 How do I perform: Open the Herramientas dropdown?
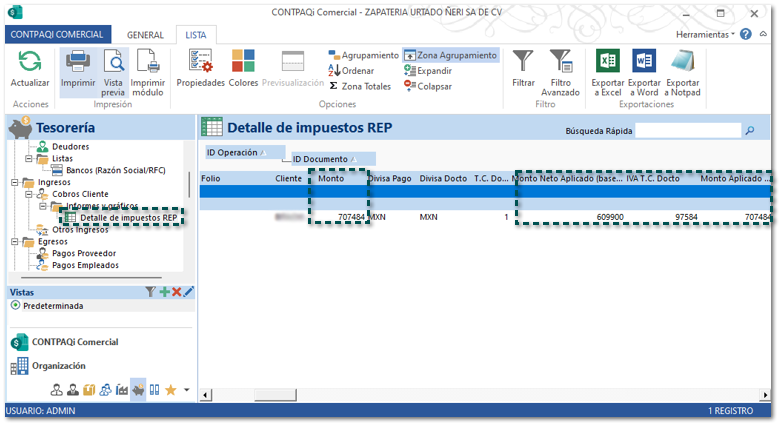coord(705,34)
